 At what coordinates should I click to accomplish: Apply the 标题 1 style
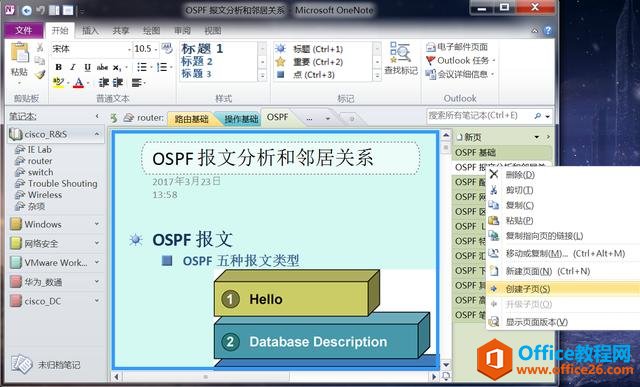tap(202, 49)
